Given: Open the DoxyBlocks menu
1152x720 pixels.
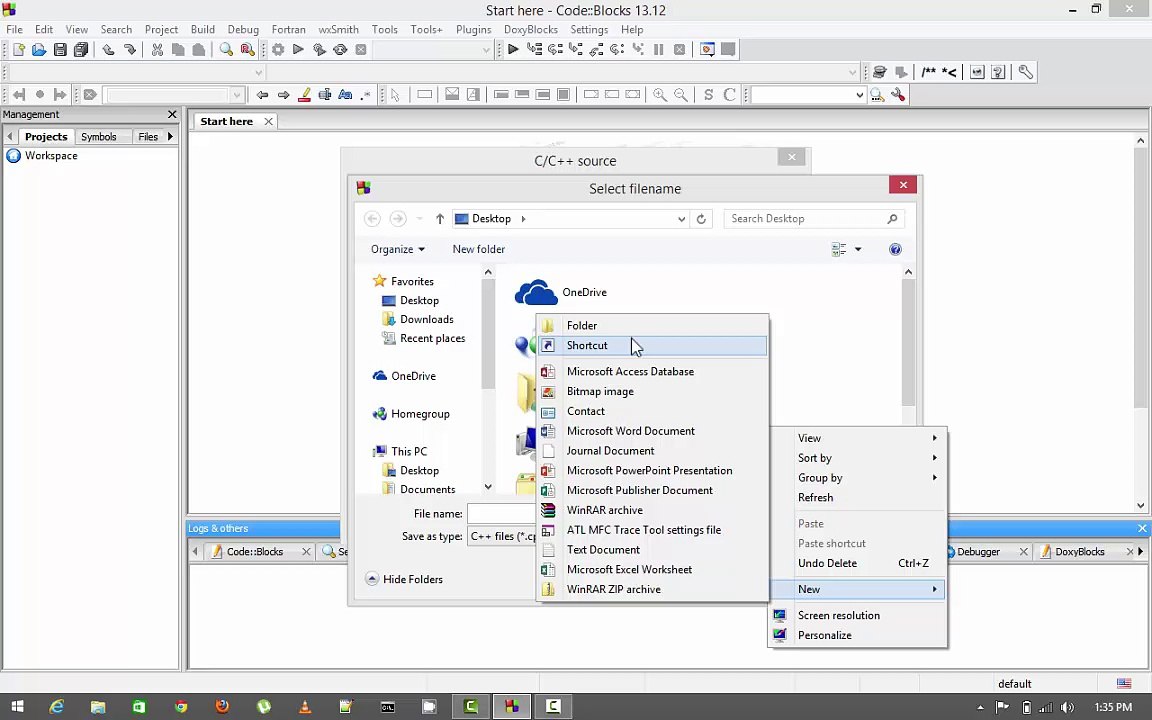Looking at the screenshot, I should tap(530, 29).
